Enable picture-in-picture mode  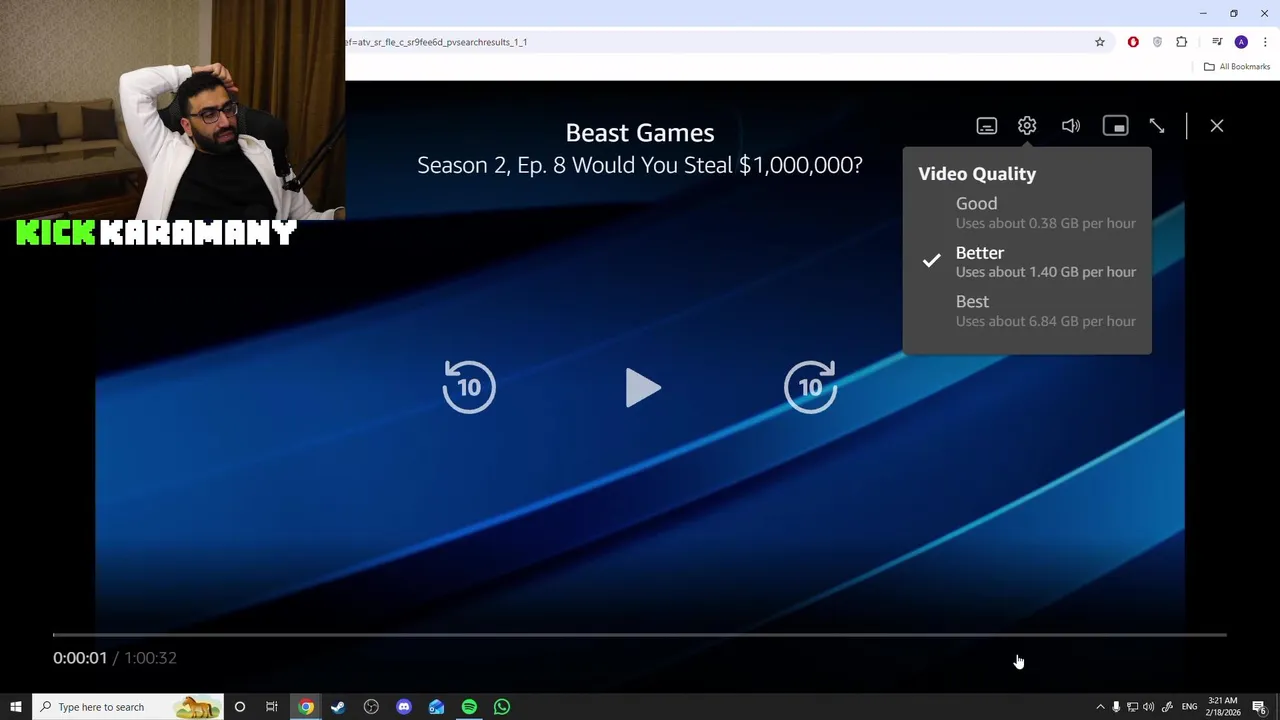coord(1115,126)
